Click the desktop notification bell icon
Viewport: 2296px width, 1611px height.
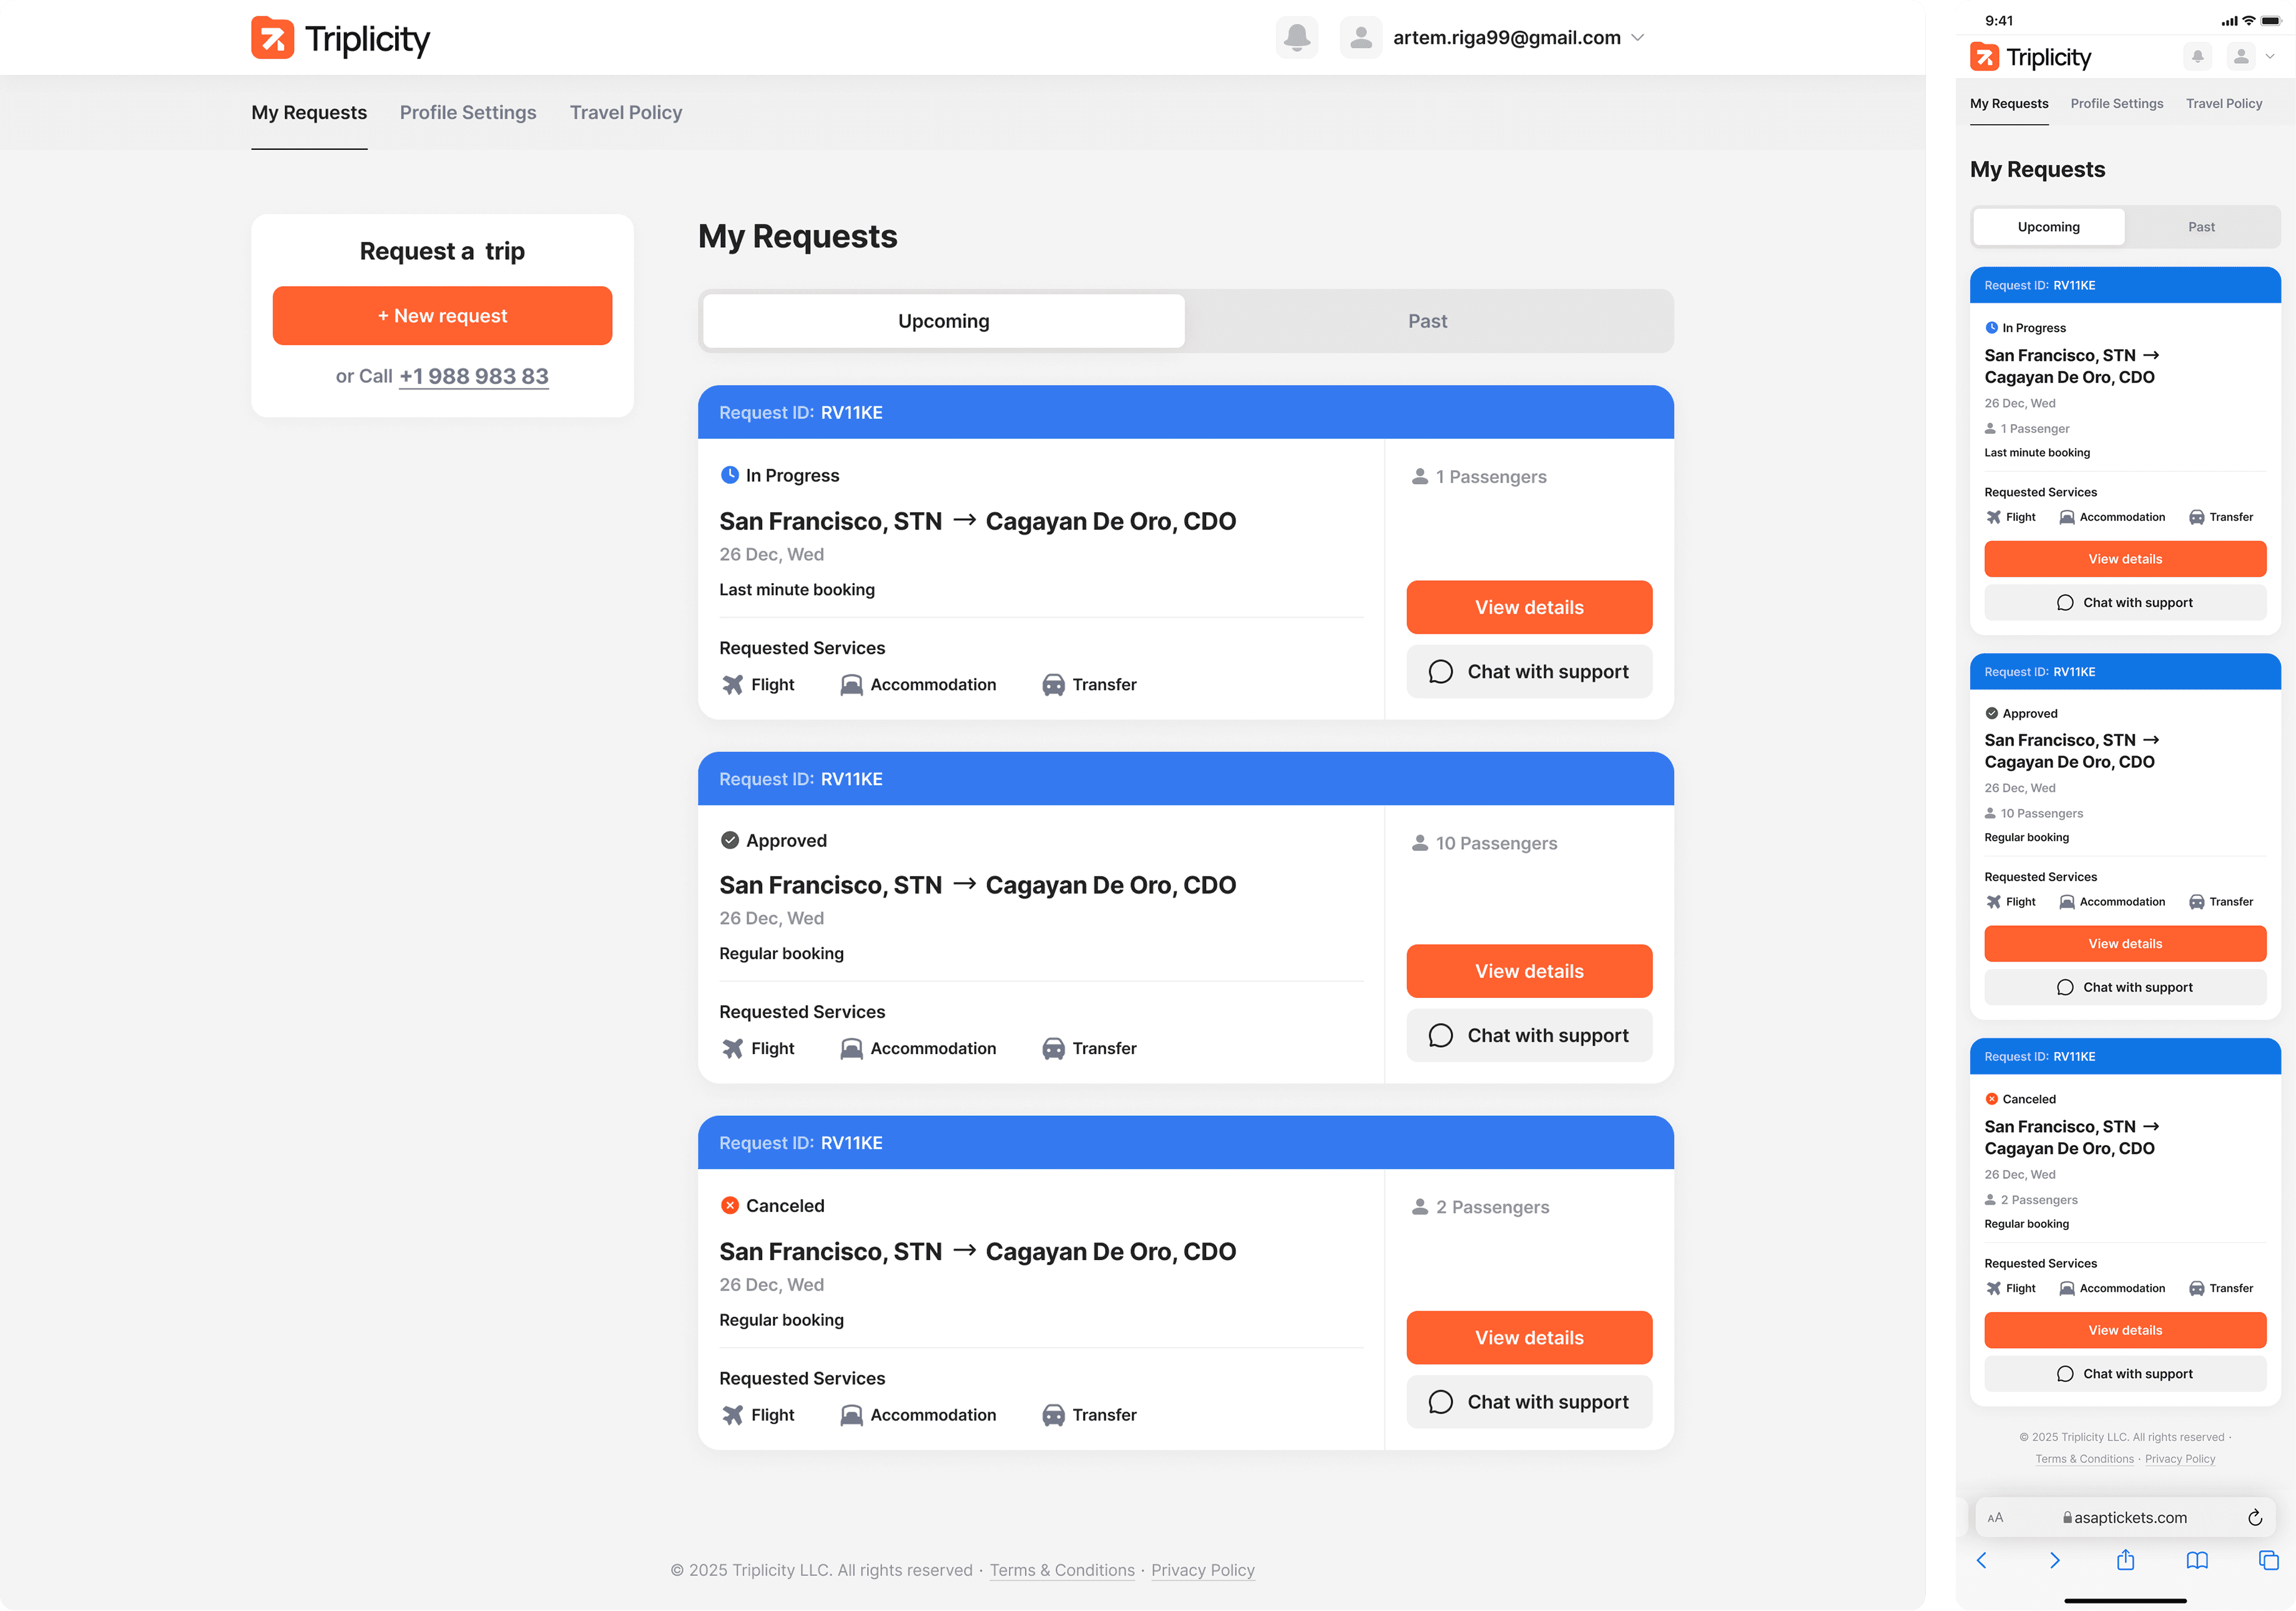pyautogui.click(x=1296, y=38)
